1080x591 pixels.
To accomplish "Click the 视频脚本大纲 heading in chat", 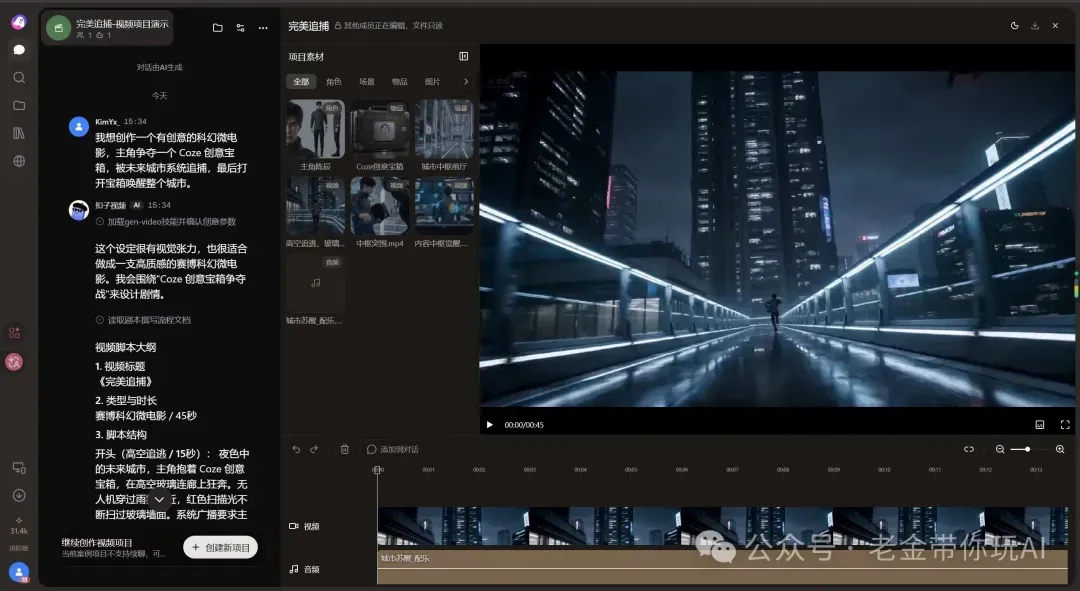I will (x=125, y=347).
